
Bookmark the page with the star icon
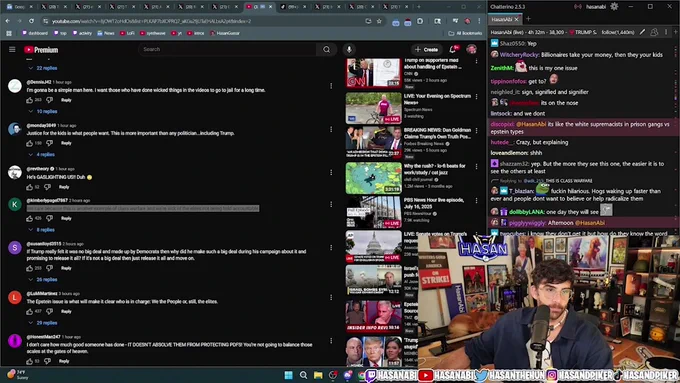coord(379,21)
